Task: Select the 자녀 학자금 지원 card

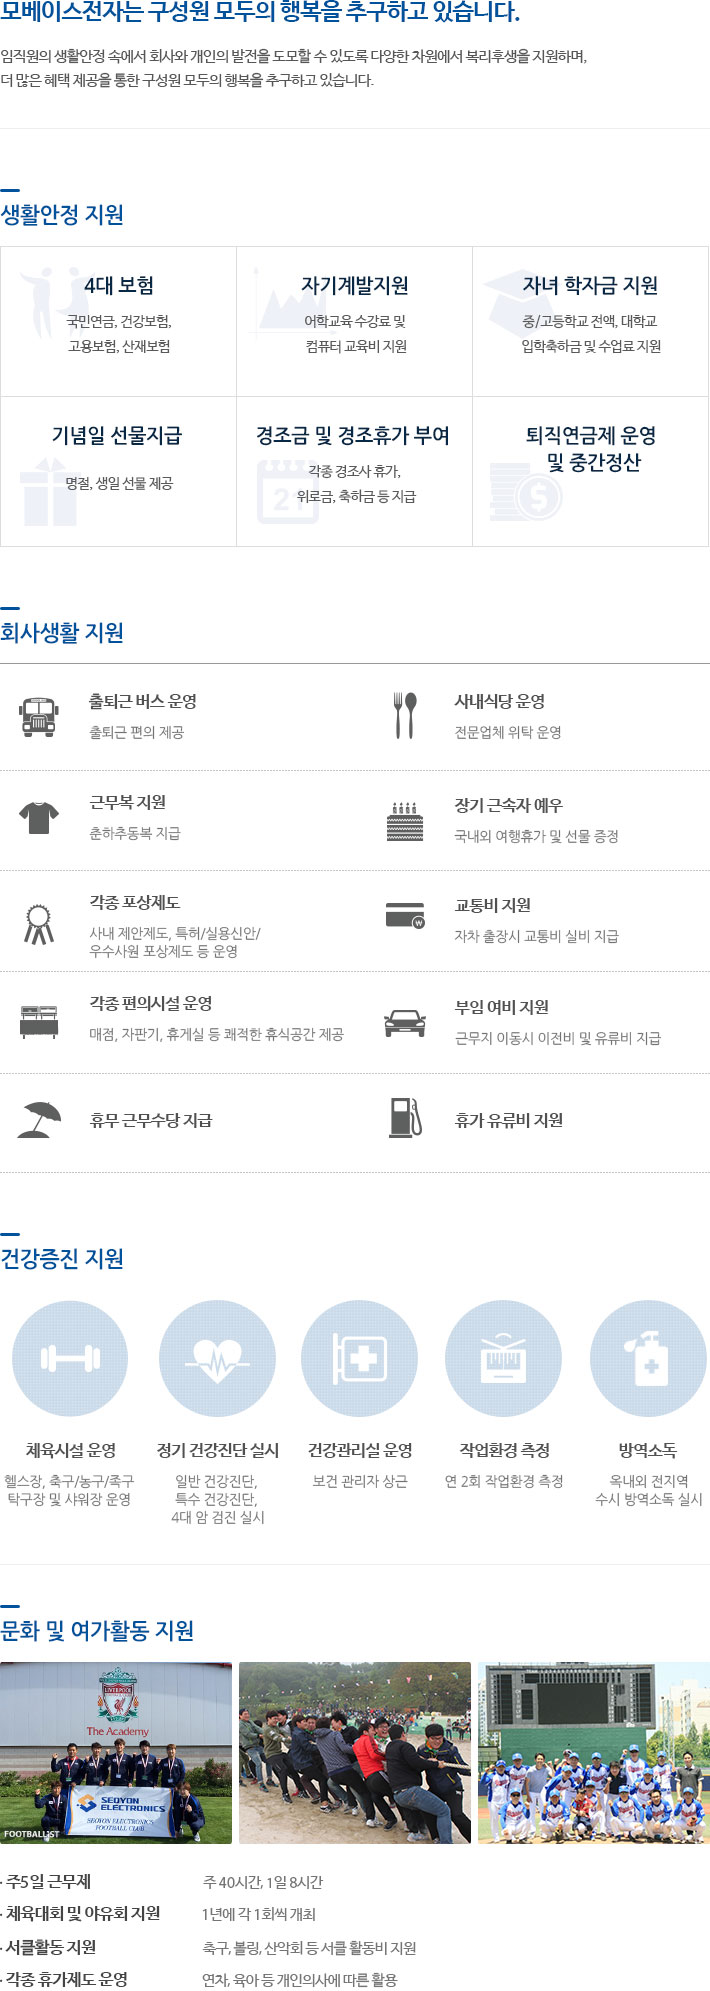Action: (591, 321)
